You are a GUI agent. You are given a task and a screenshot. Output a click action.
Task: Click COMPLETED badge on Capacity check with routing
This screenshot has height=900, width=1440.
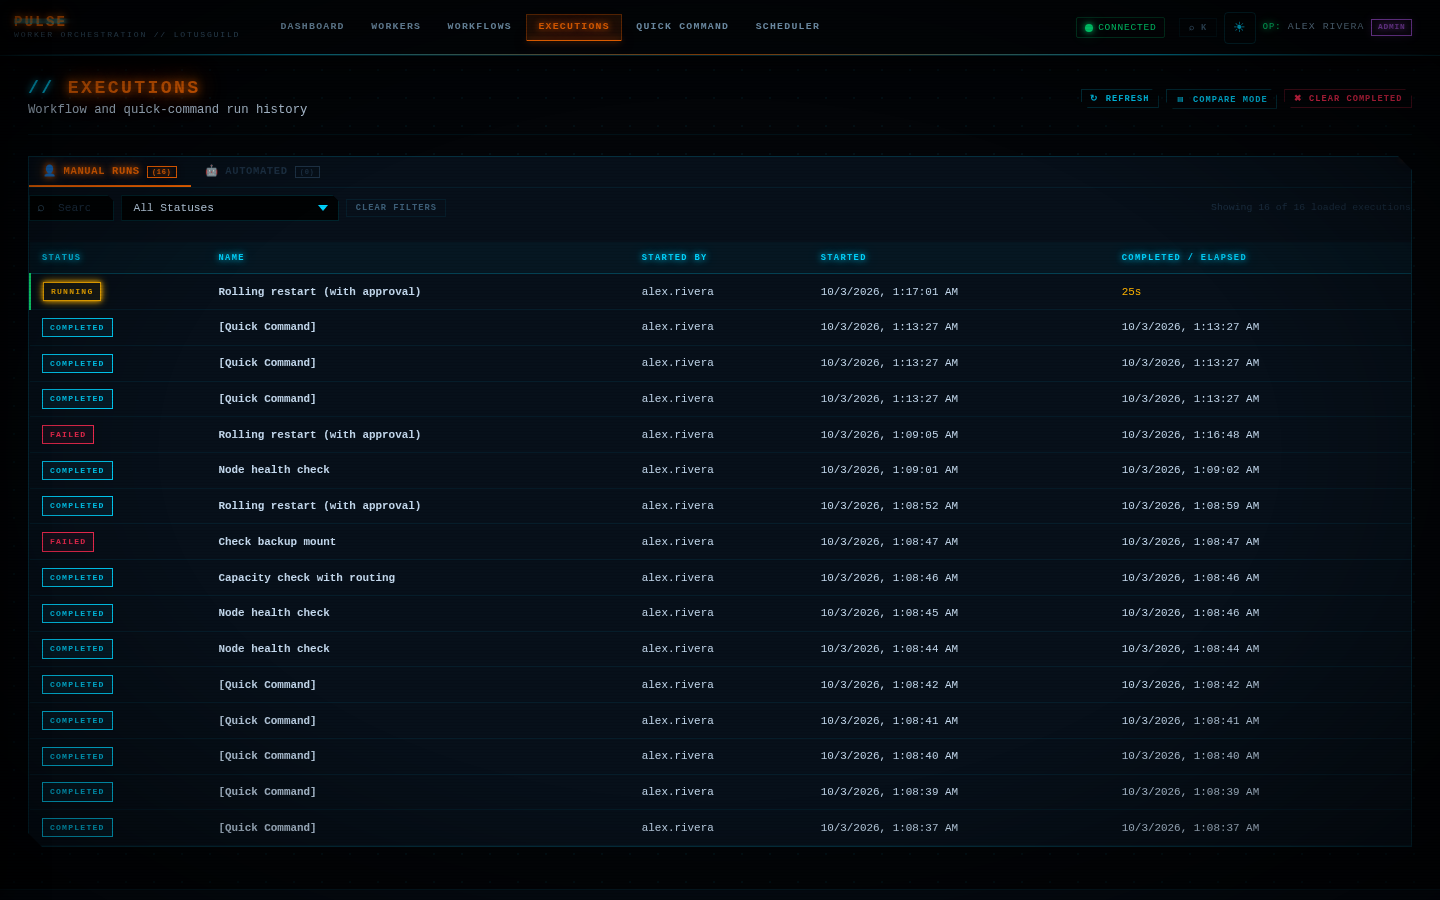(x=77, y=578)
